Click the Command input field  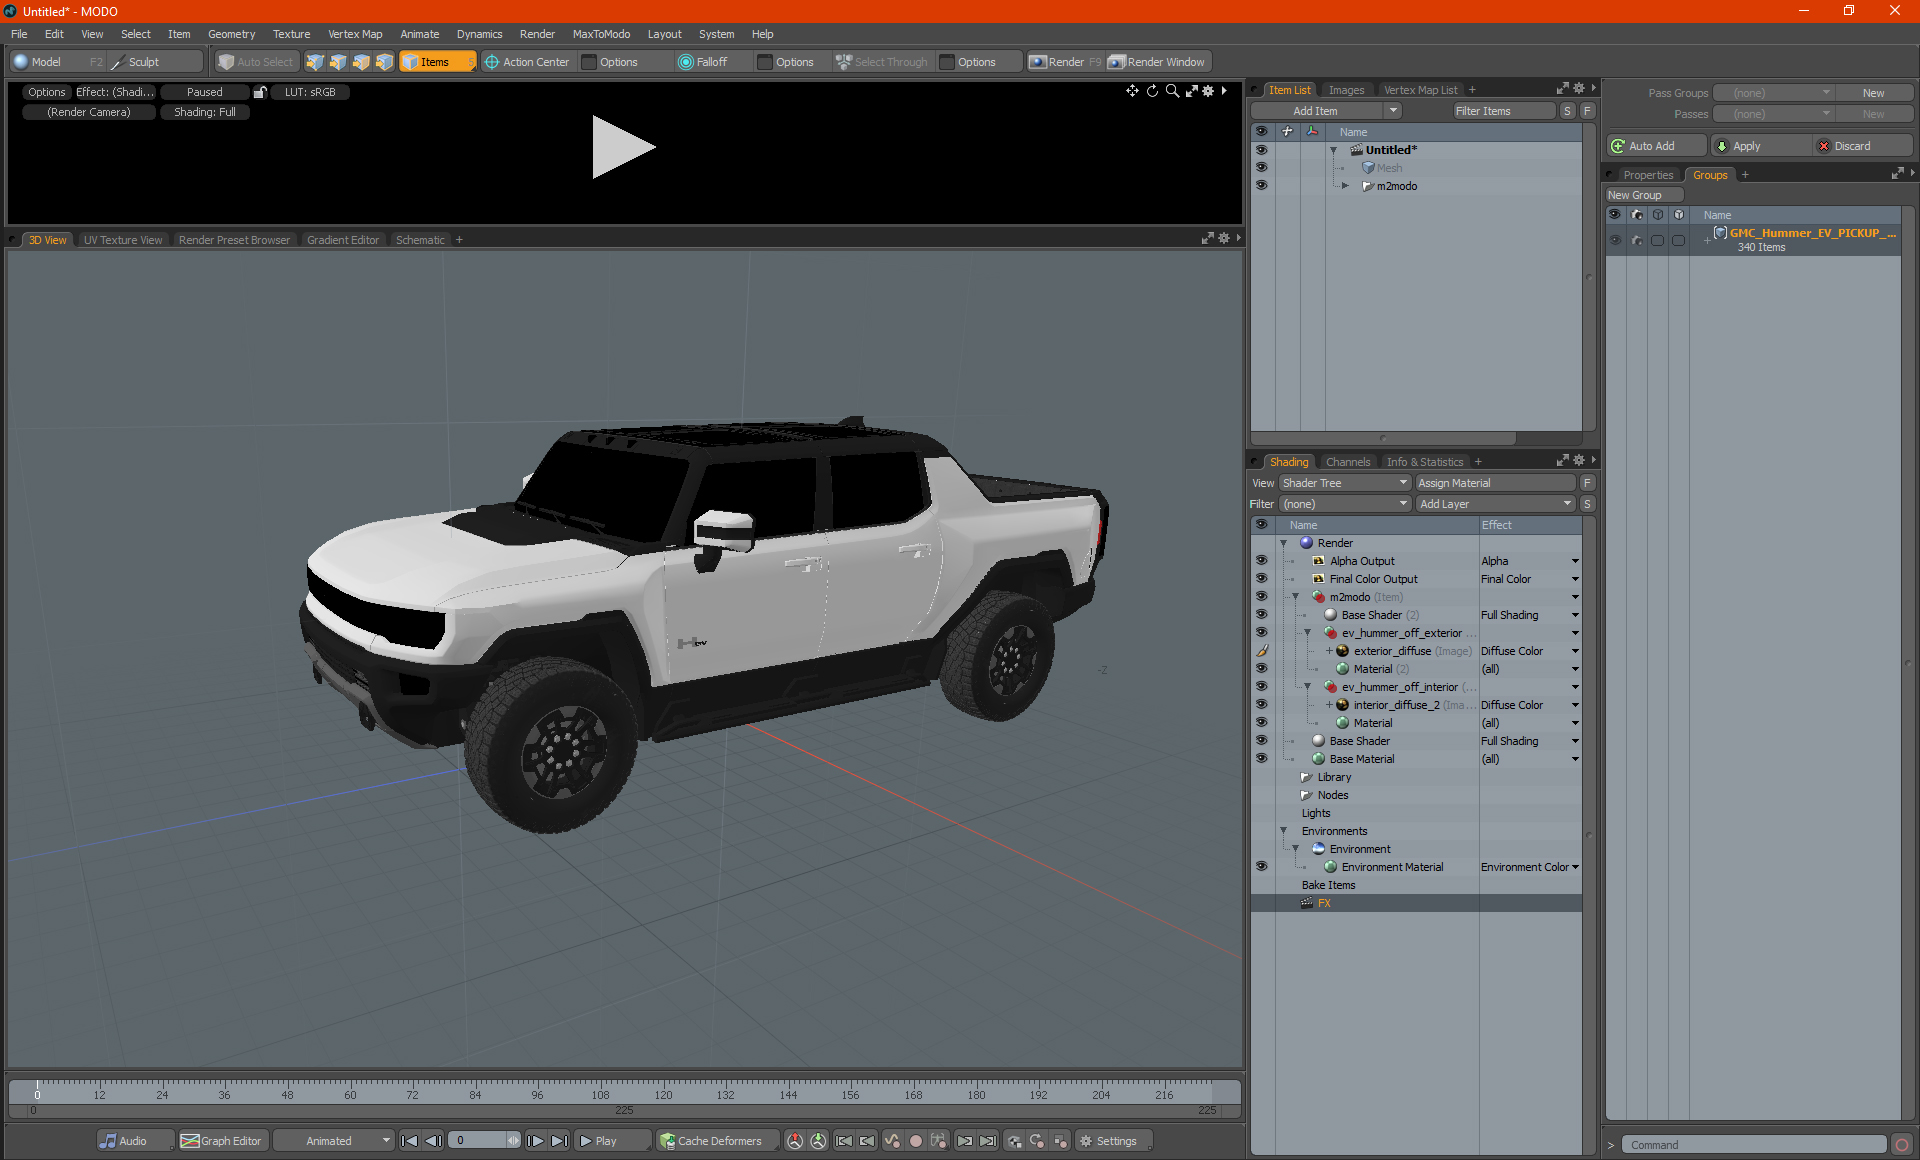coord(1756,1145)
